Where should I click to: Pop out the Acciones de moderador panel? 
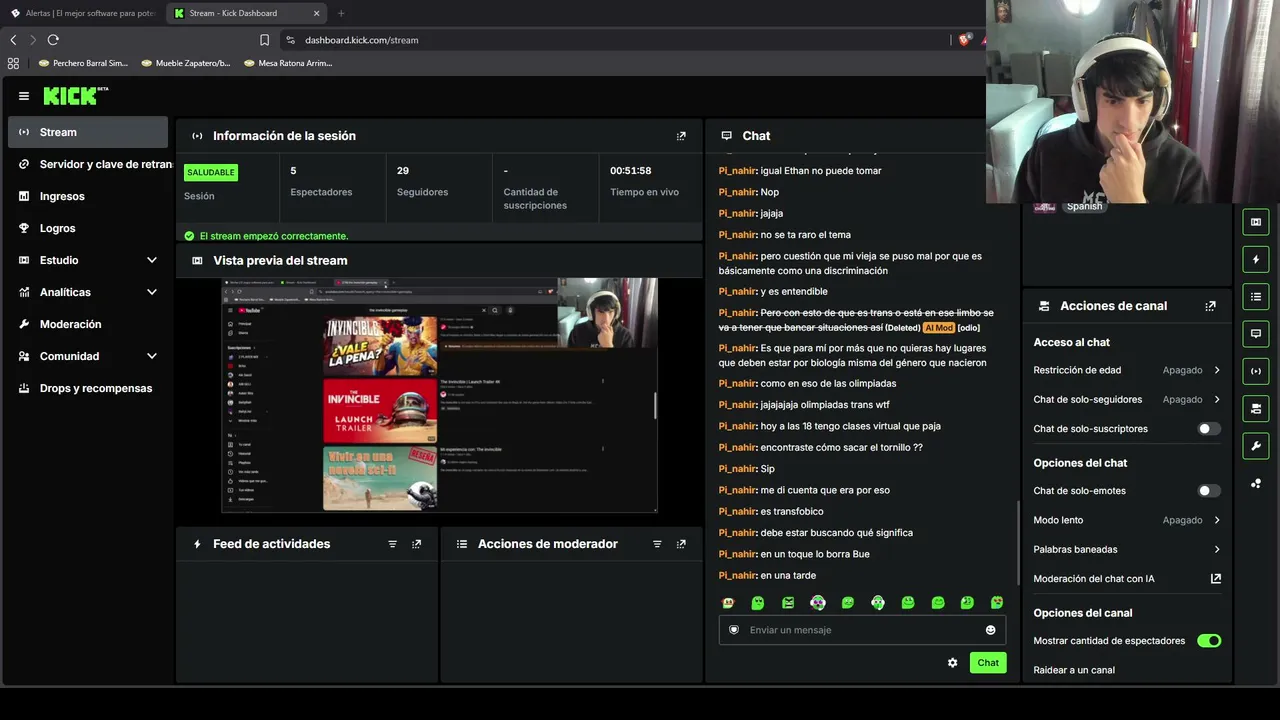tap(681, 544)
